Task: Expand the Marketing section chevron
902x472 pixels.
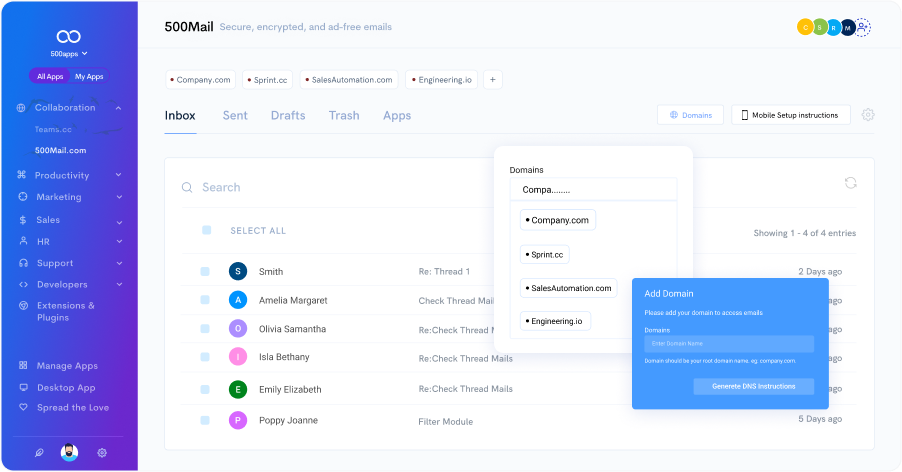Action: click(119, 197)
